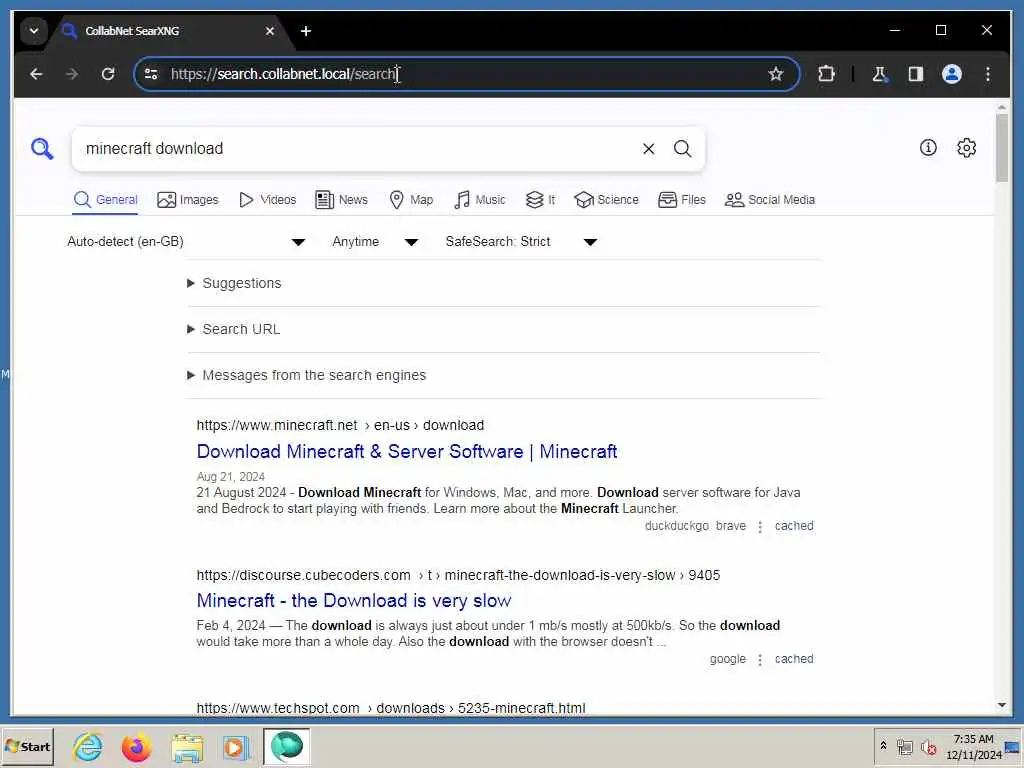The height and width of the screenshot is (768, 1024).
Task: Switch to the Files tab
Action: click(x=682, y=200)
